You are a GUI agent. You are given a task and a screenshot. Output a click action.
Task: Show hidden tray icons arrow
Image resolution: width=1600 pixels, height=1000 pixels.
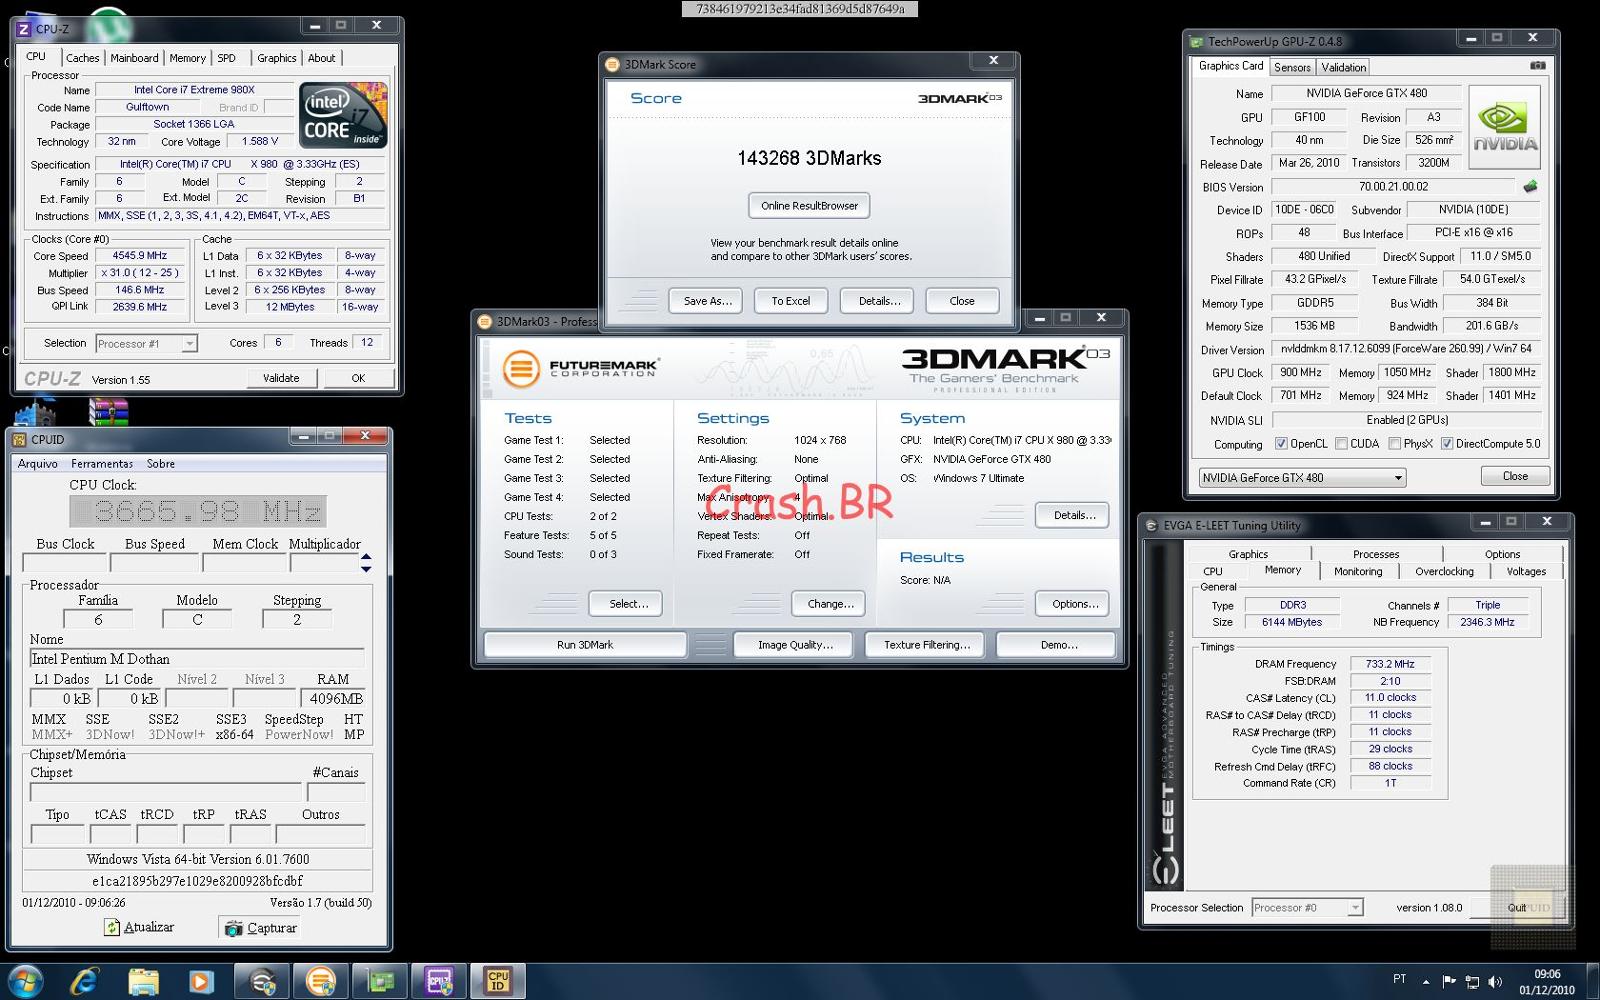pyautogui.click(x=1425, y=981)
